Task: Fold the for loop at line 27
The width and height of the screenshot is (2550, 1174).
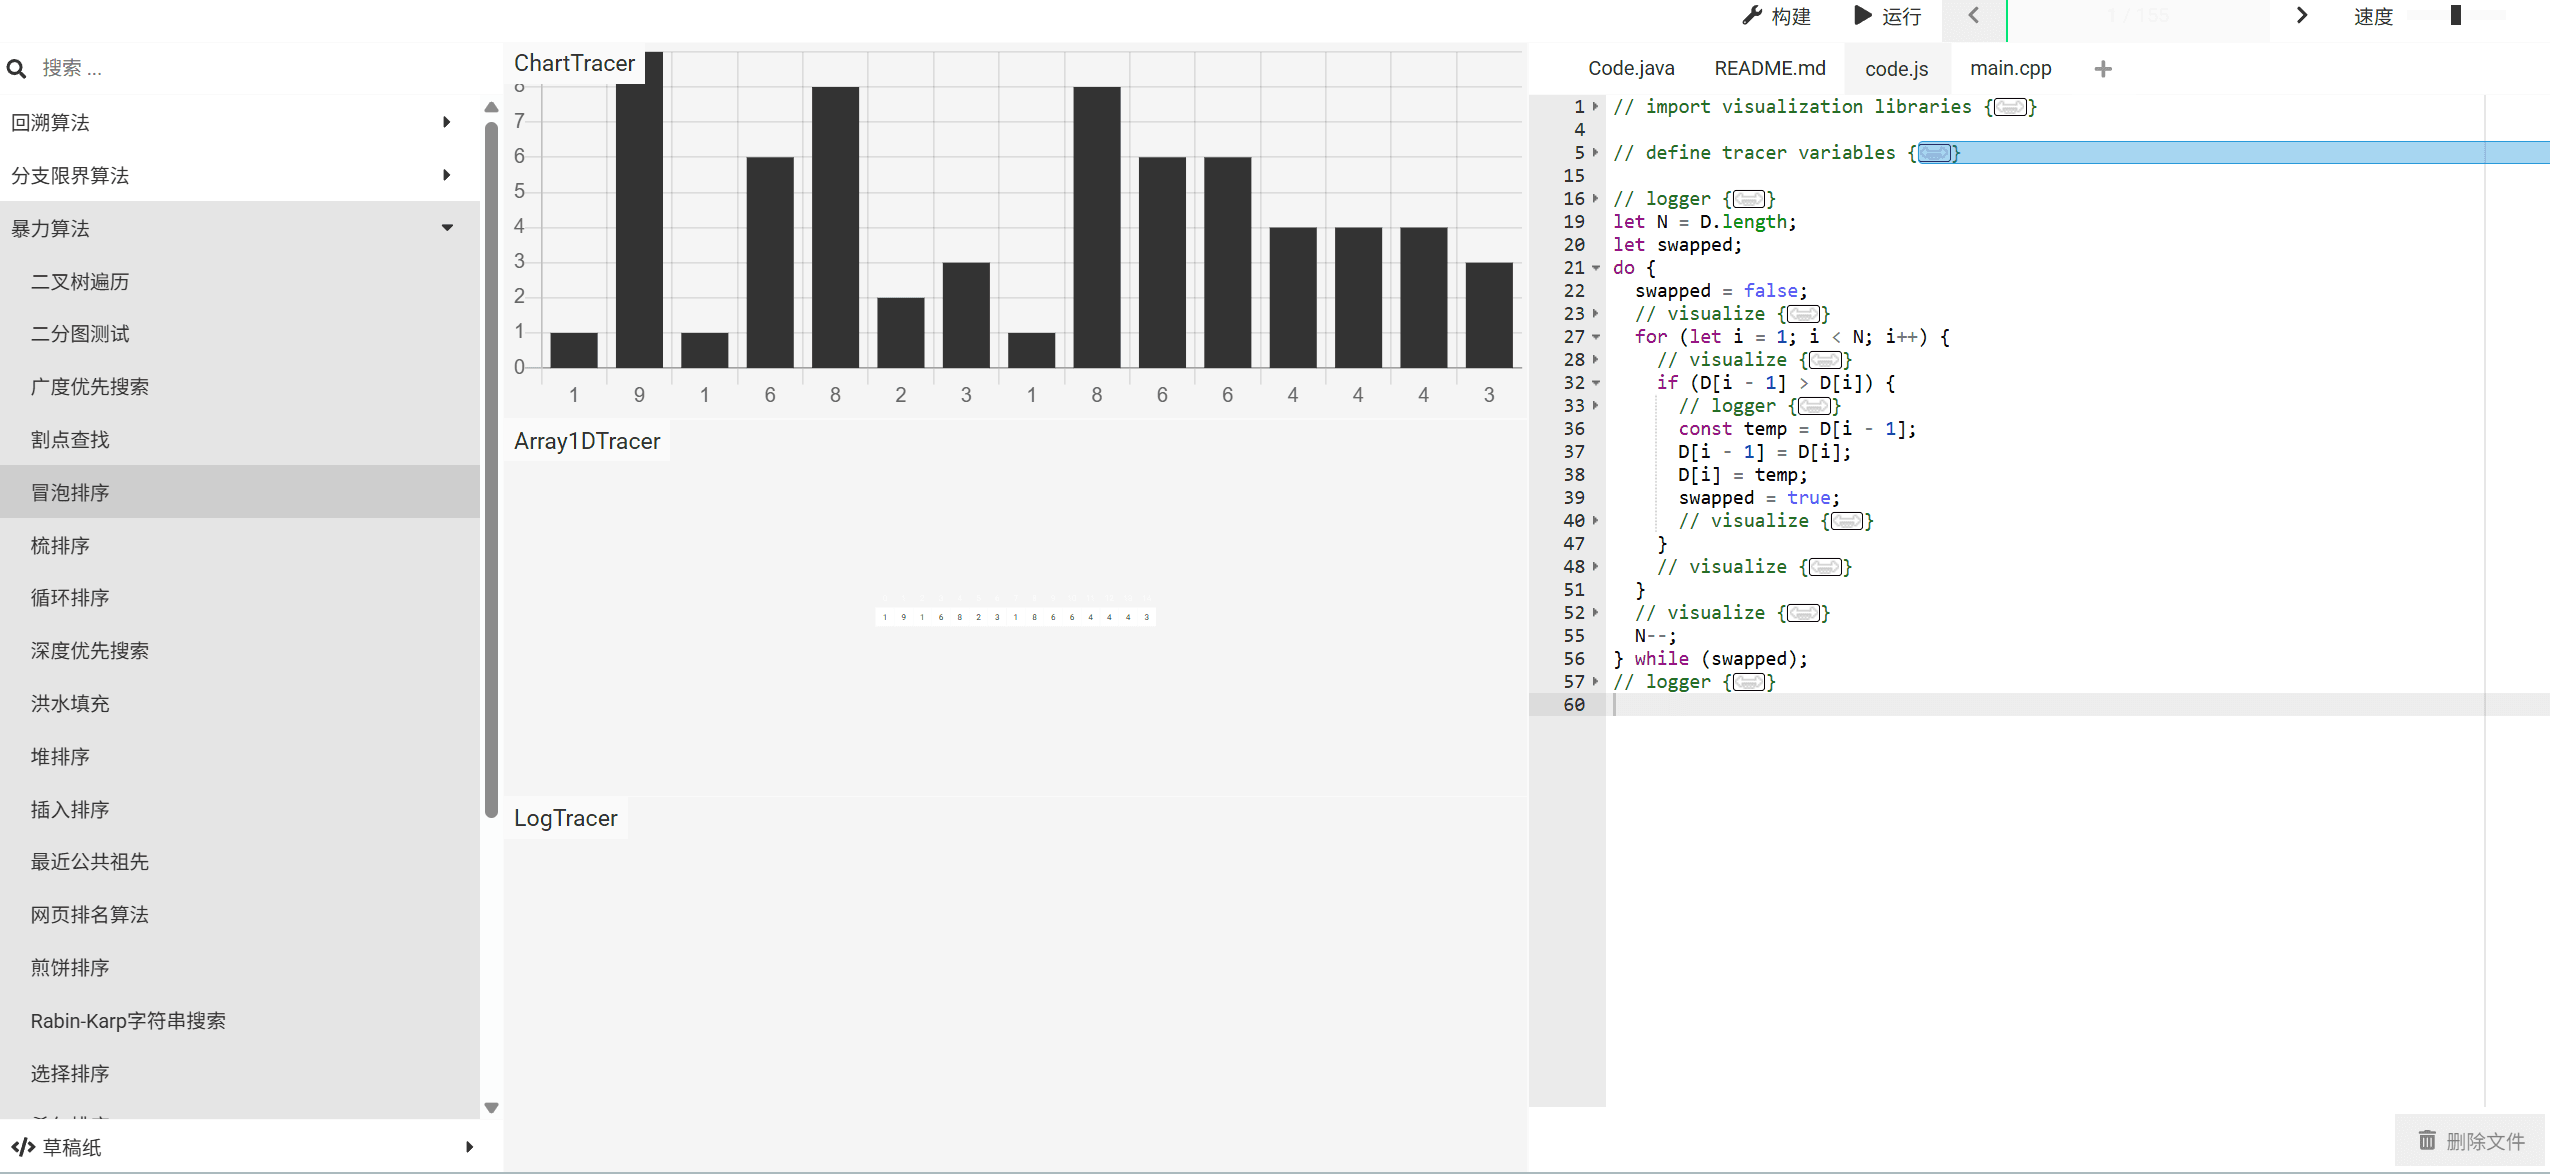Action: pos(1596,337)
